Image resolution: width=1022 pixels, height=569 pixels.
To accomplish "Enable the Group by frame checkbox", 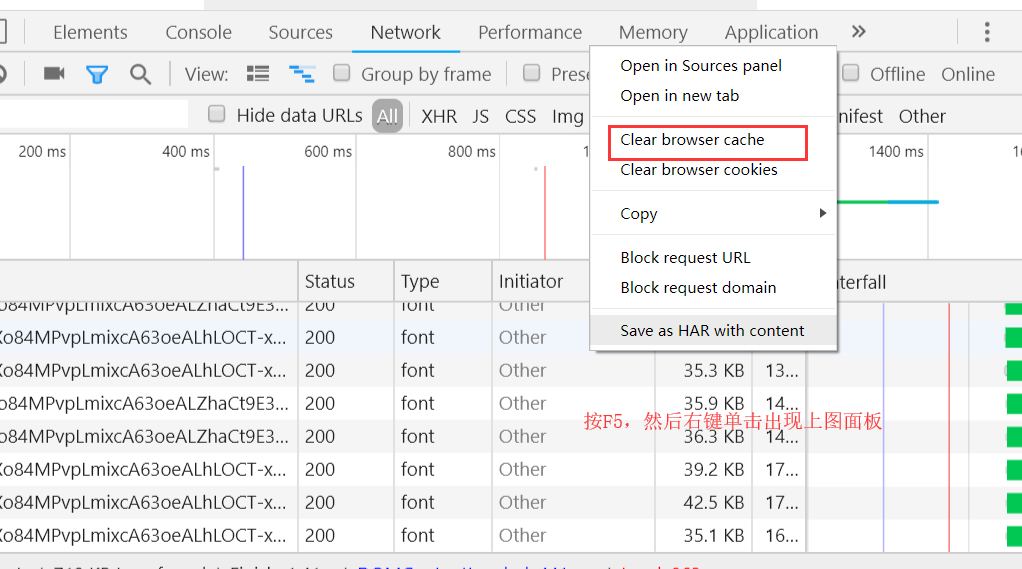I will 342,73.
